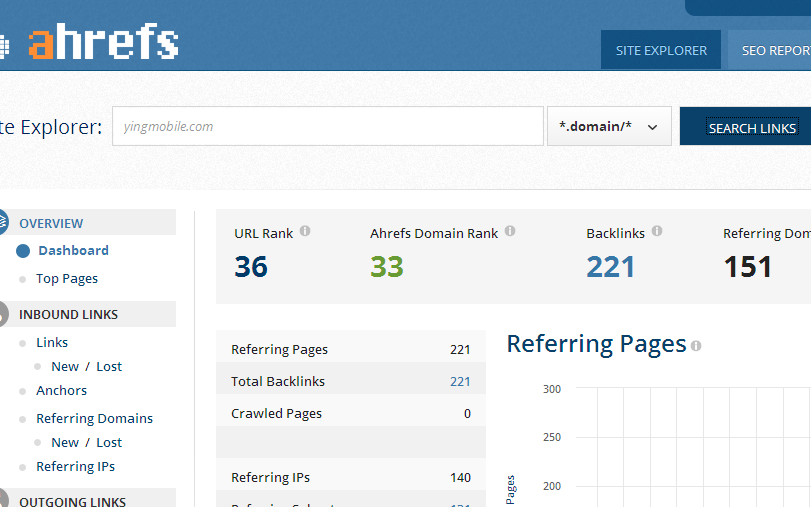811x507 pixels.
Task: Click the info icon beside Referring Pages heading
Action: 696,346
